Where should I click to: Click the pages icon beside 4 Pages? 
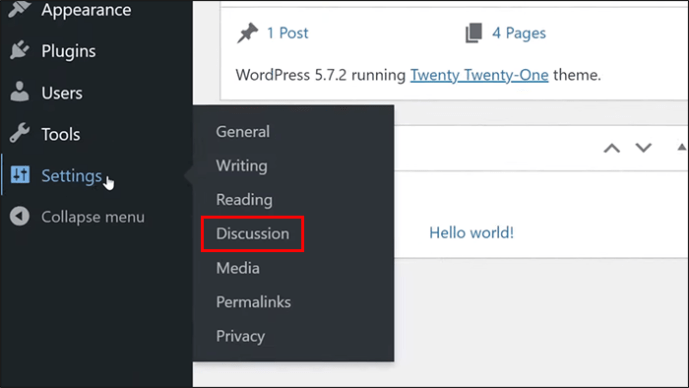(474, 33)
